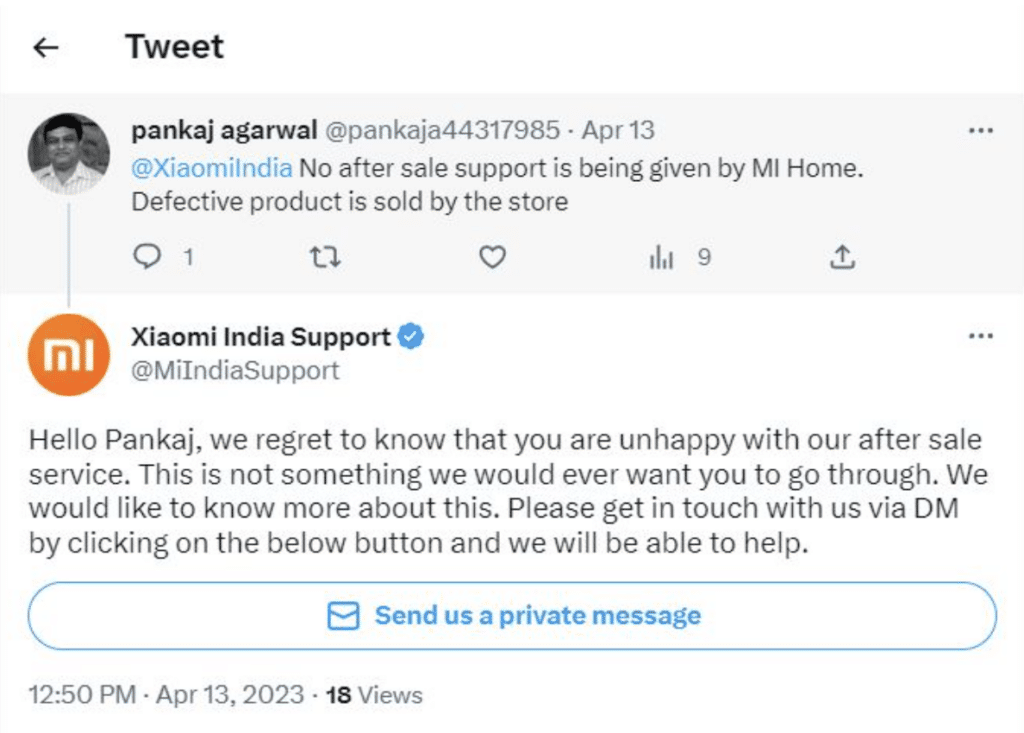Image resolution: width=1024 pixels, height=733 pixels.
Task: Click the @pankaja44317985 handle
Action: click(x=442, y=130)
